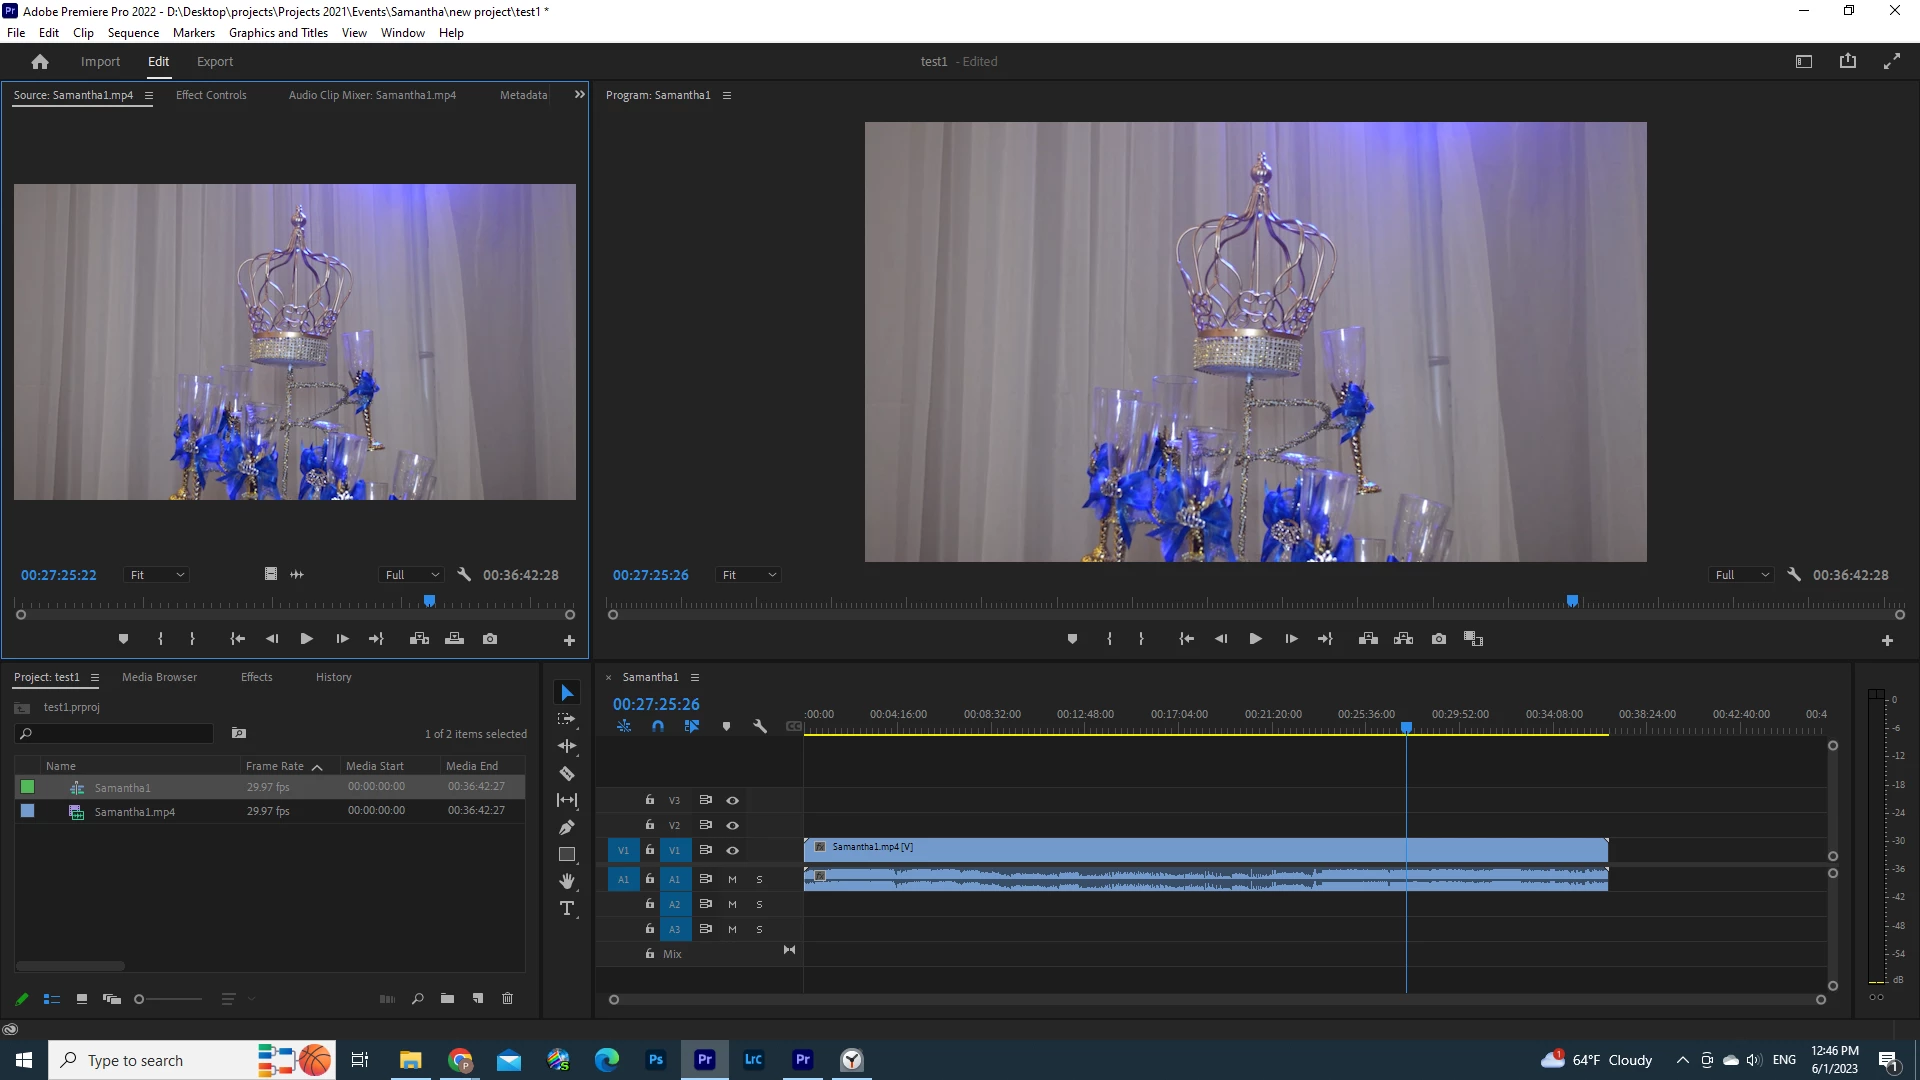Select the Ripple Edit tool
The width and height of the screenshot is (1920, 1080).
click(x=567, y=747)
